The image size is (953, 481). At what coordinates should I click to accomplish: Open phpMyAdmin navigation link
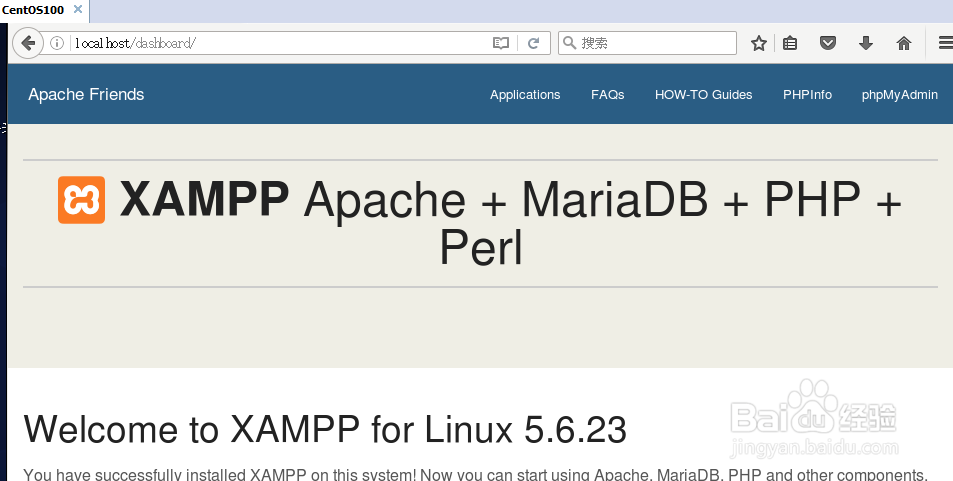900,95
